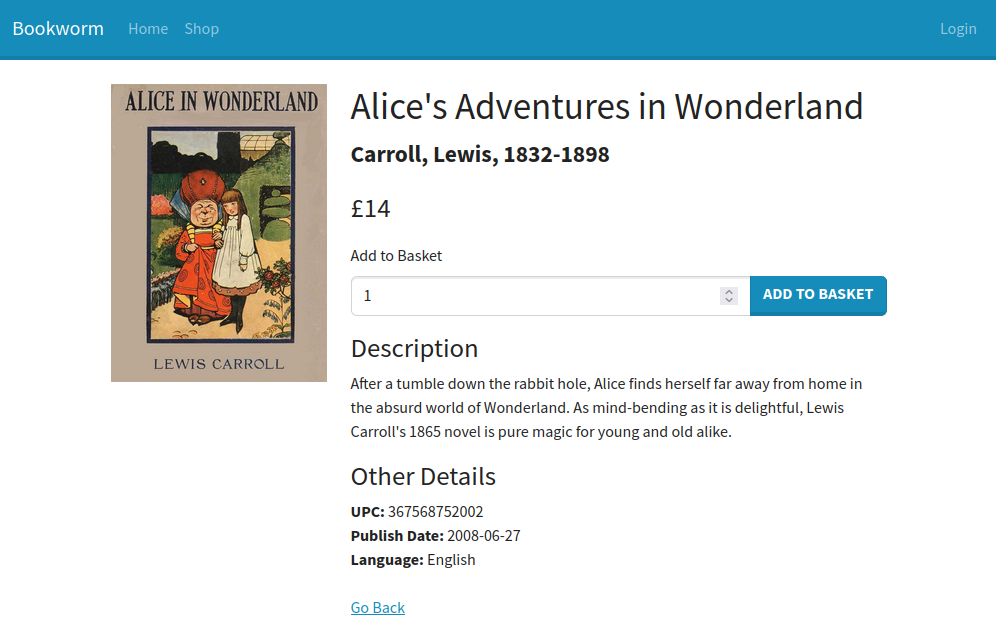
Task: Click the Alice in Wonderland cover image
Action: (x=219, y=232)
